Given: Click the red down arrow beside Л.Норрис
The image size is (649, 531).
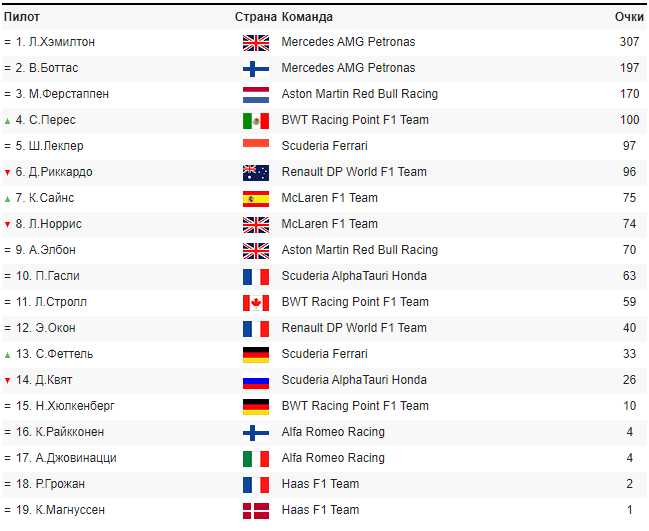Looking at the screenshot, I should coord(8,224).
